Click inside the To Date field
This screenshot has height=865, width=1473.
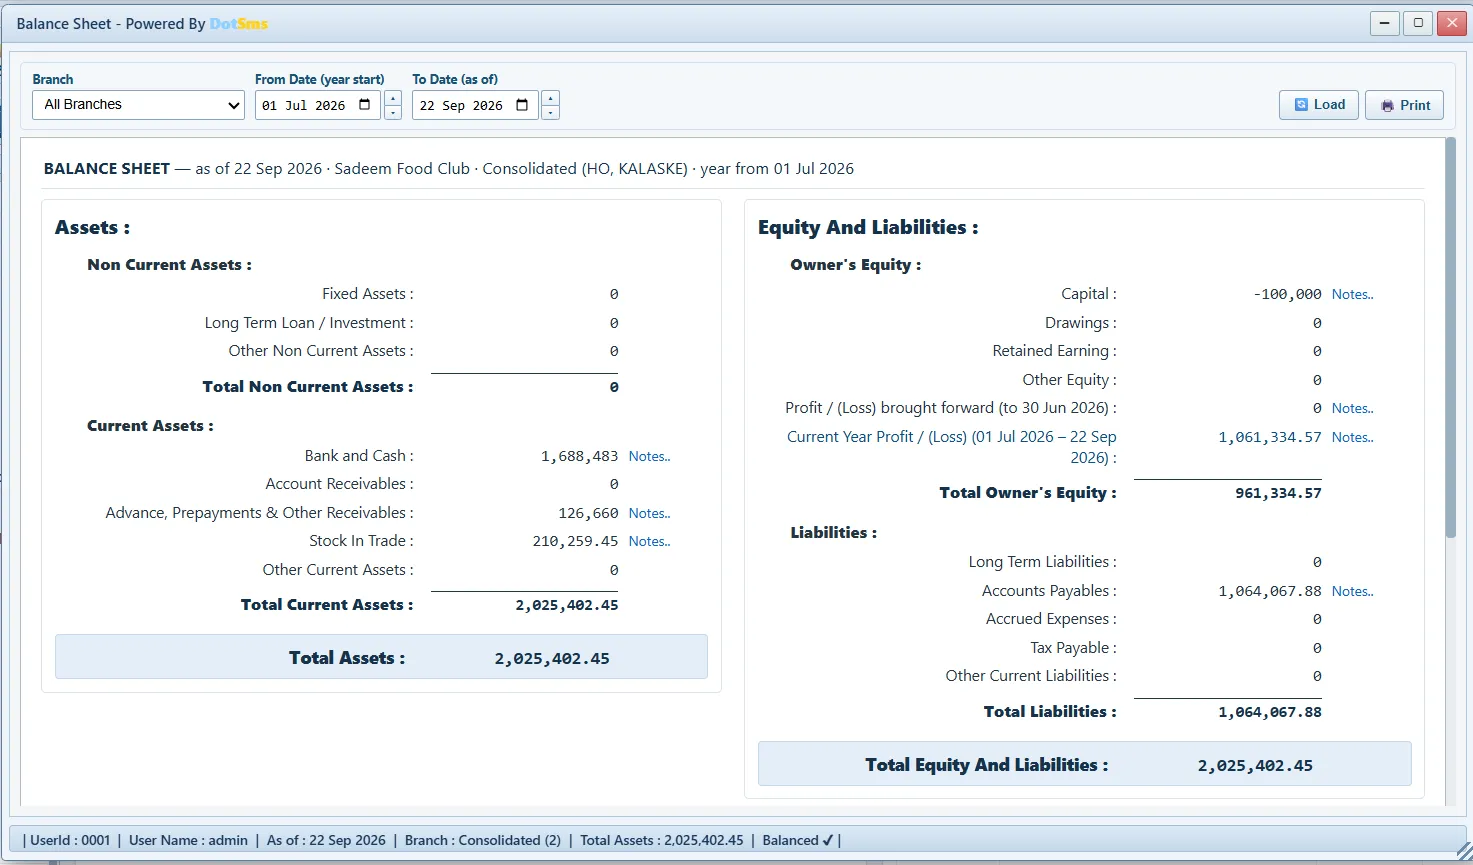pyautogui.click(x=475, y=105)
